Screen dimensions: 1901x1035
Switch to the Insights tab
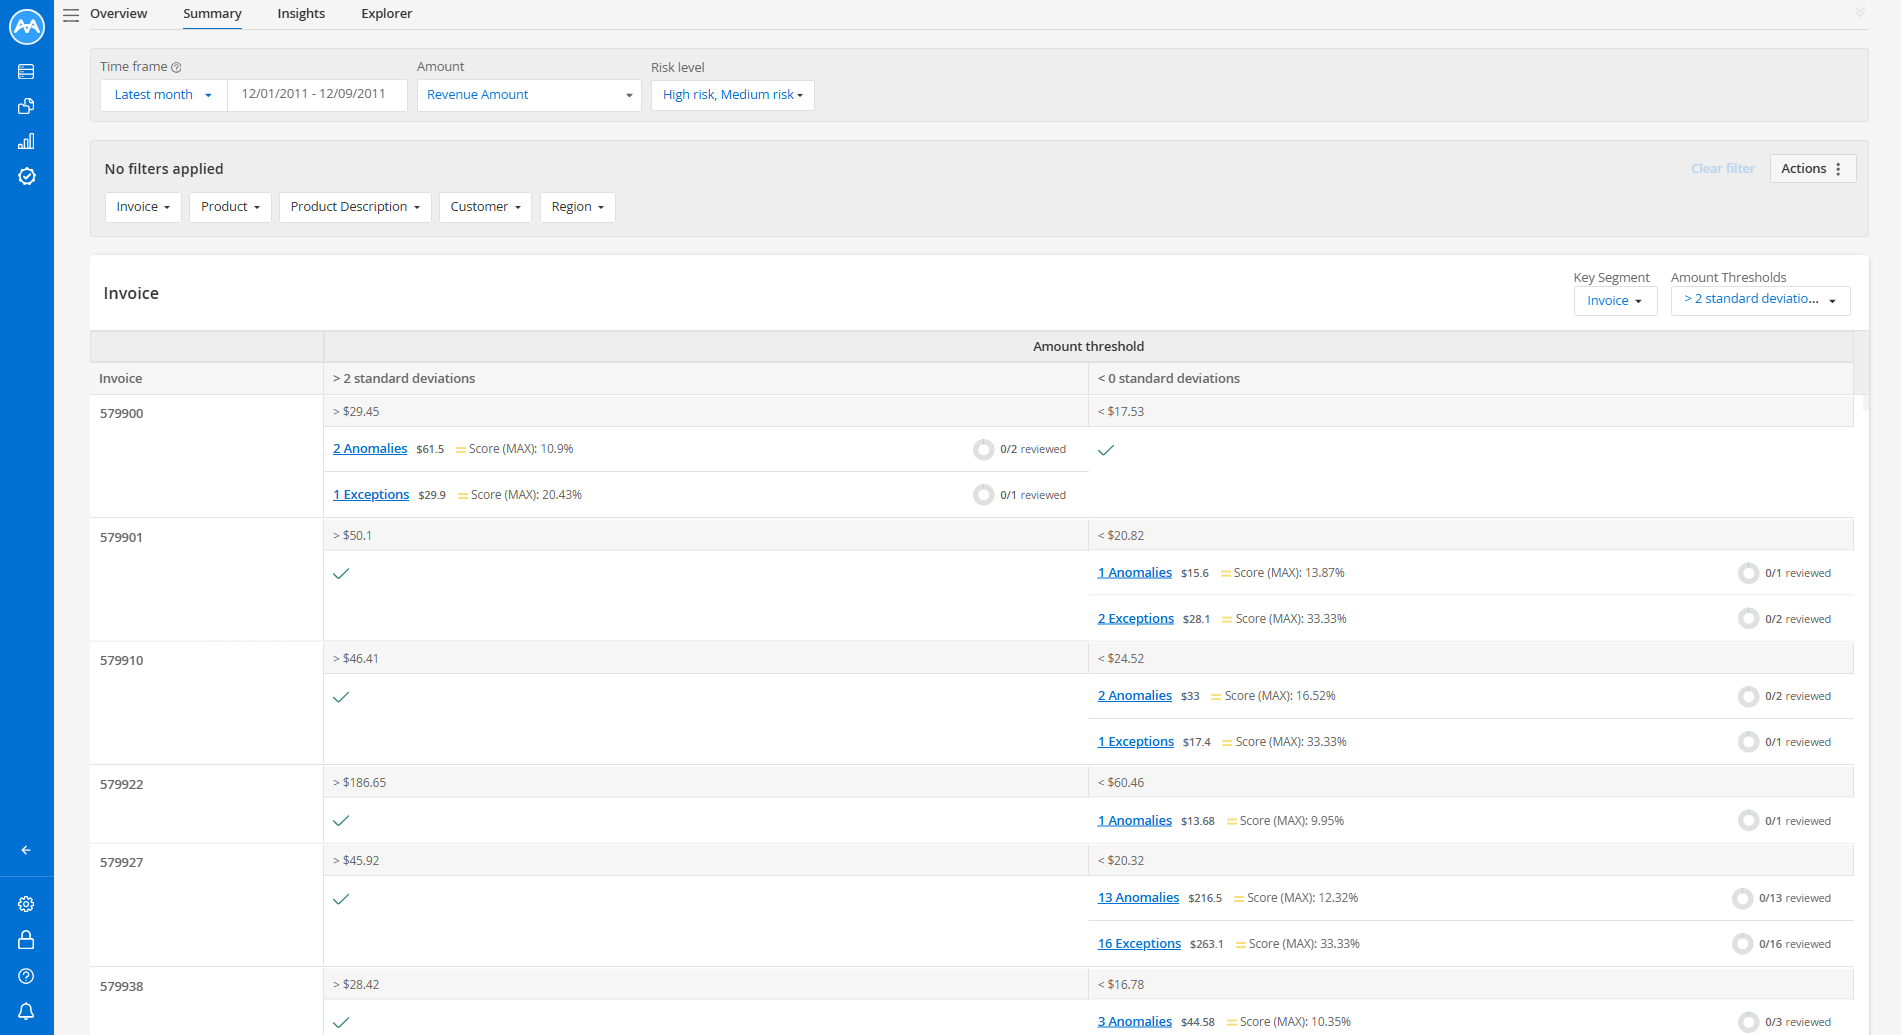(301, 14)
